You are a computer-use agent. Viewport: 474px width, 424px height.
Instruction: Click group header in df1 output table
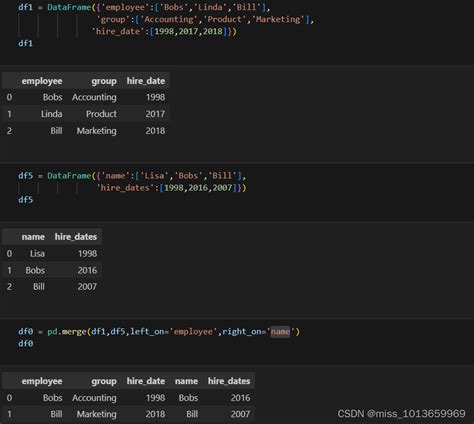tap(104, 81)
